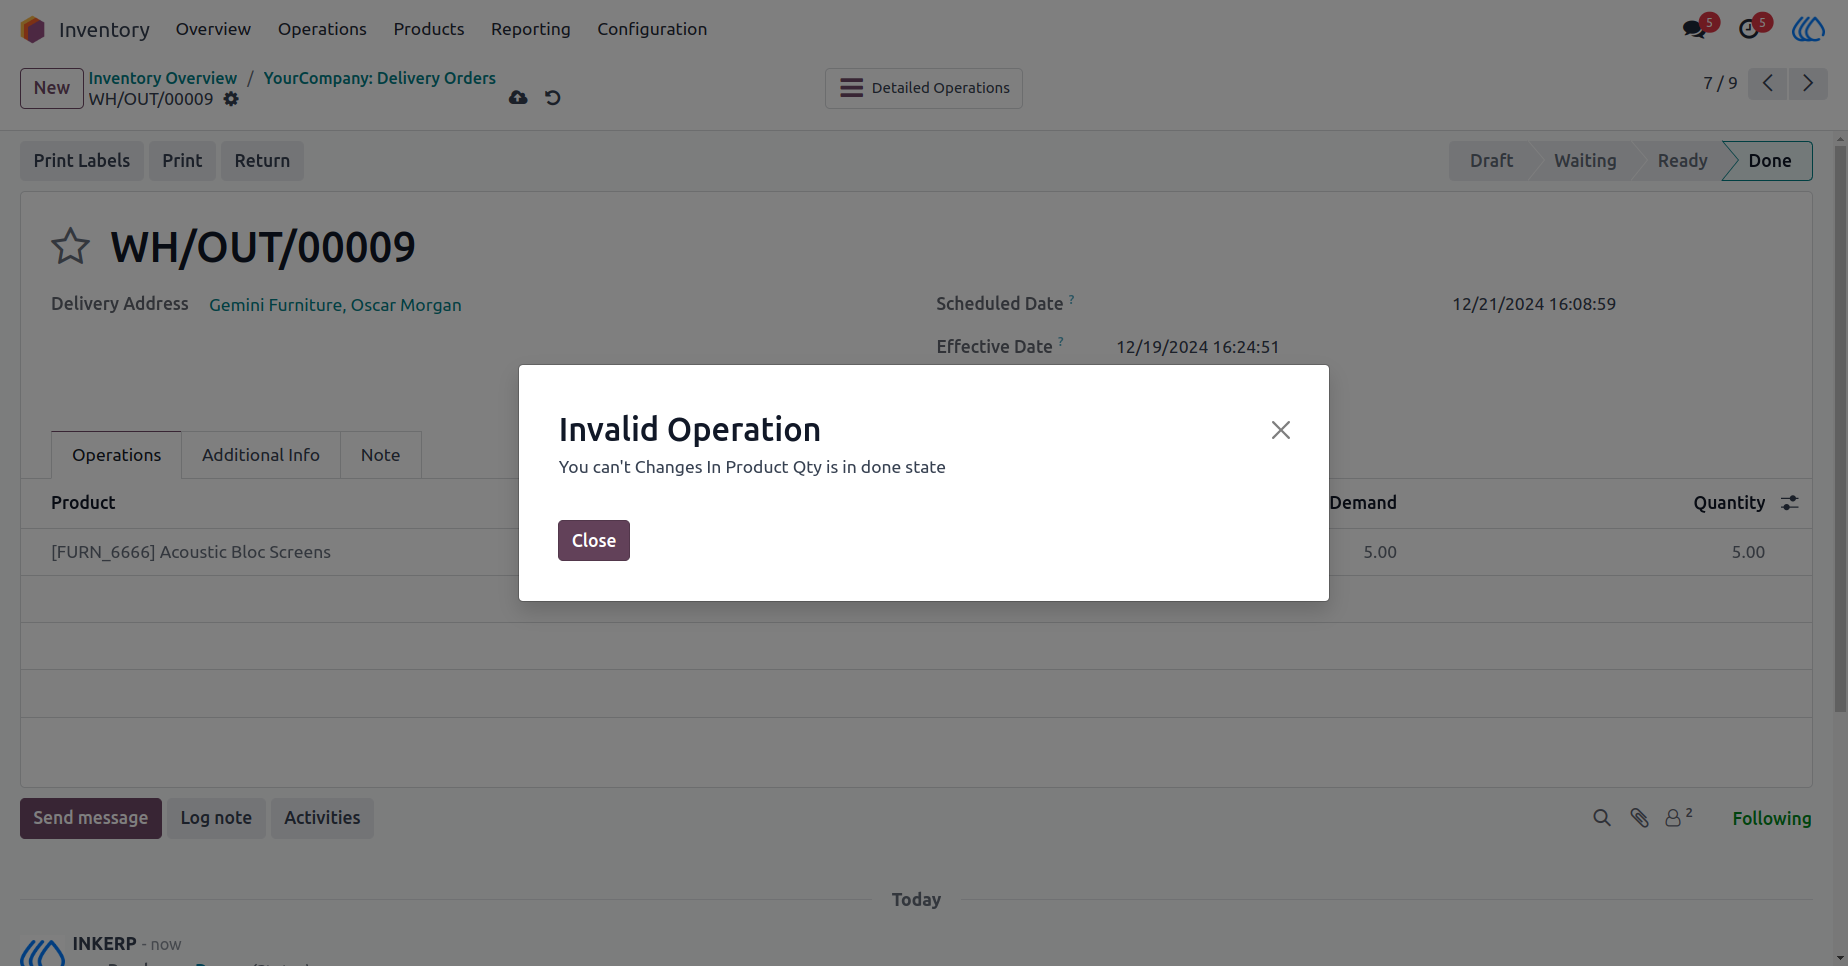The image size is (1848, 966).
Task: Click the 7 / 9 record pager
Action: (1720, 83)
